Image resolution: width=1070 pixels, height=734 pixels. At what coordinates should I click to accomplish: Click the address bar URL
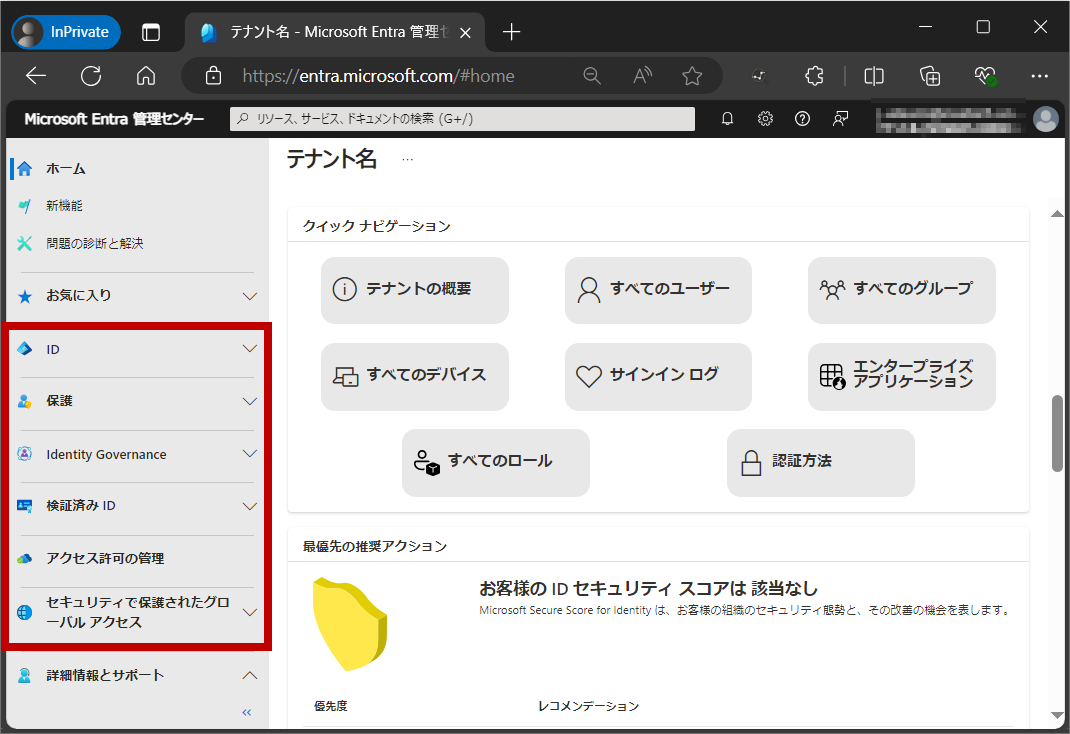click(x=379, y=76)
